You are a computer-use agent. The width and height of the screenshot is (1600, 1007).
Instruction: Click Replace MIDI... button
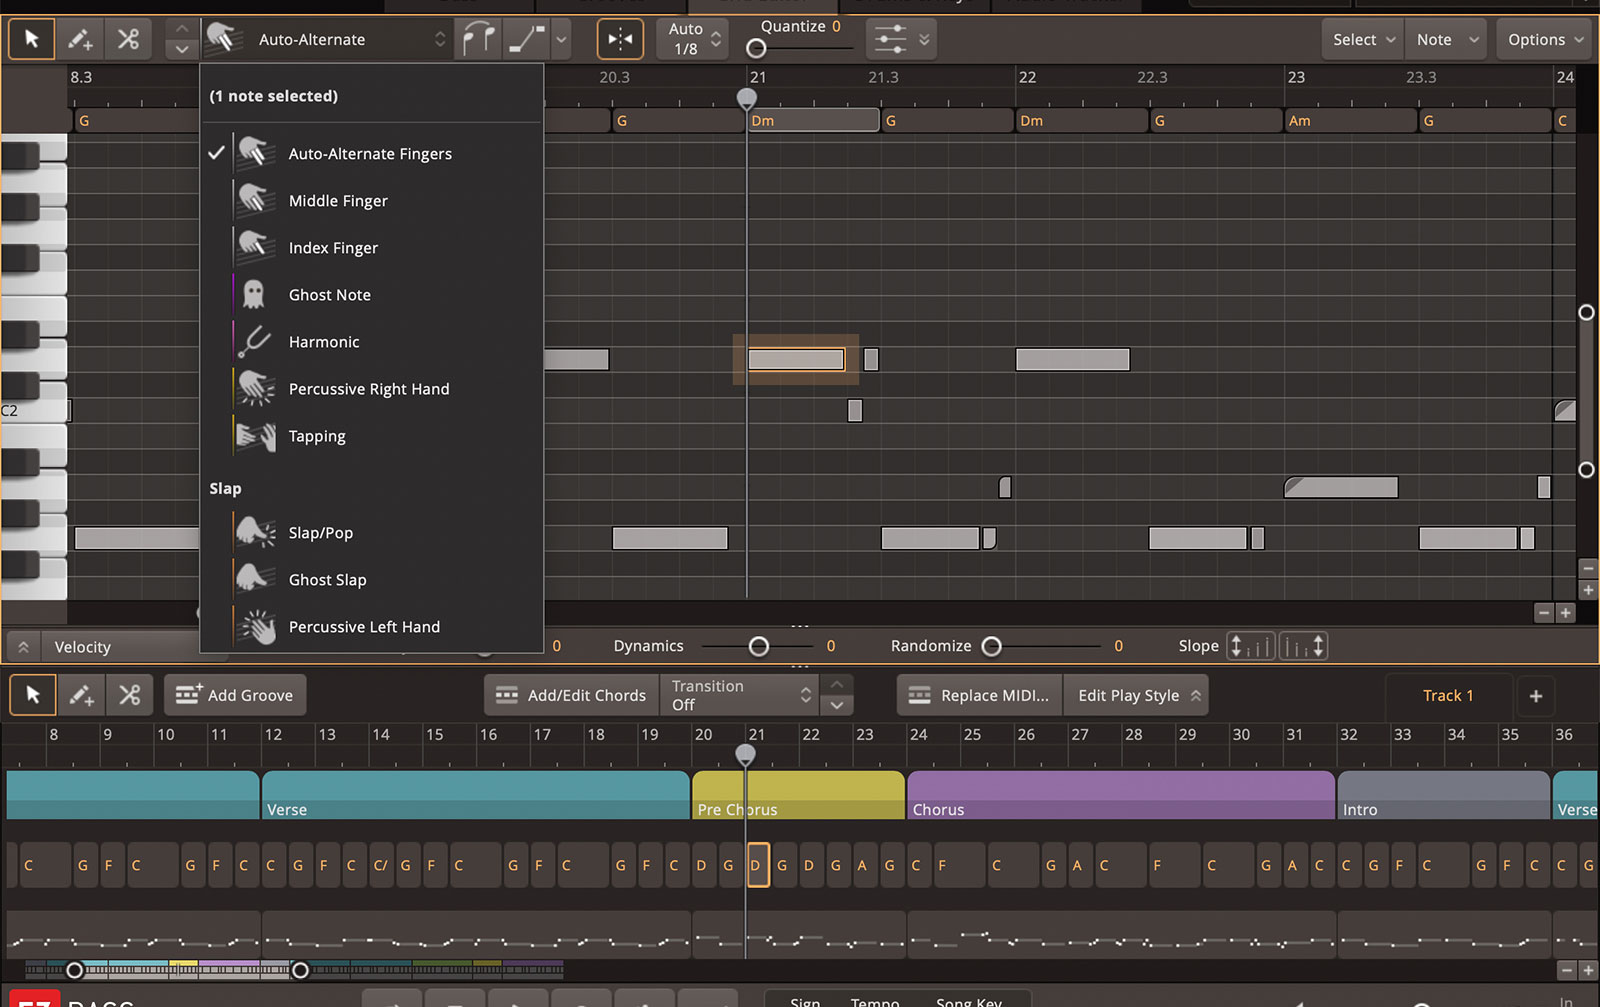980,695
